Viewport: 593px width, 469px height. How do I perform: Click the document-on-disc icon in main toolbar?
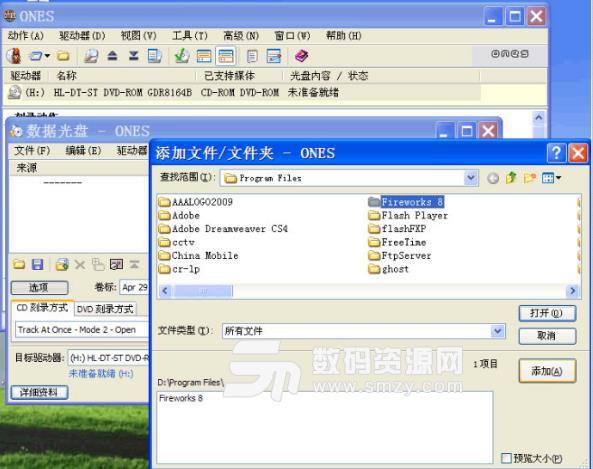click(154, 56)
